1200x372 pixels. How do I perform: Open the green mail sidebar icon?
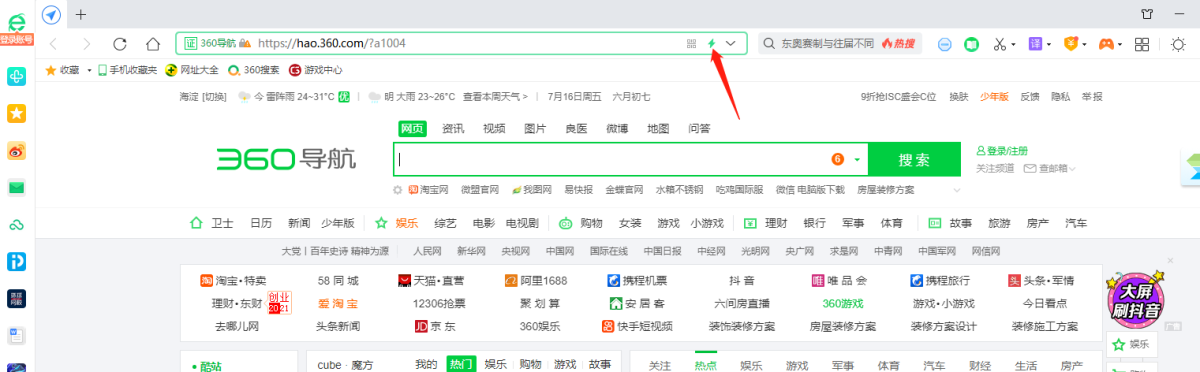(16, 187)
